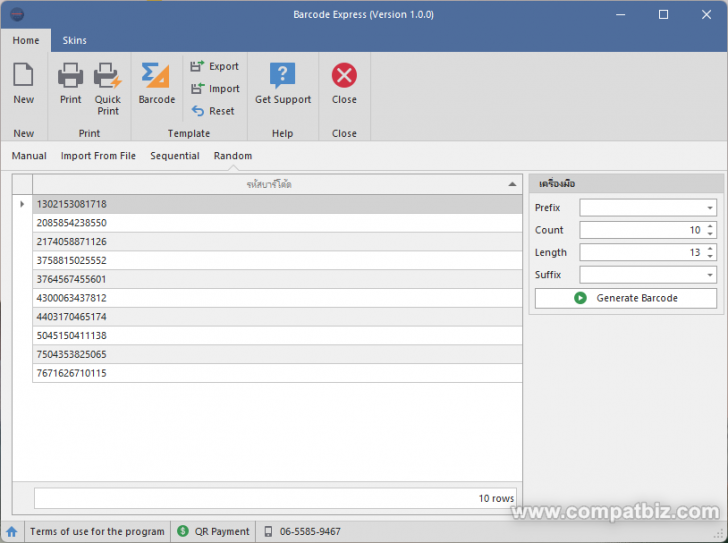This screenshot has height=543, width=728.
Task: Select row 2085854238550
Action: click(277, 223)
